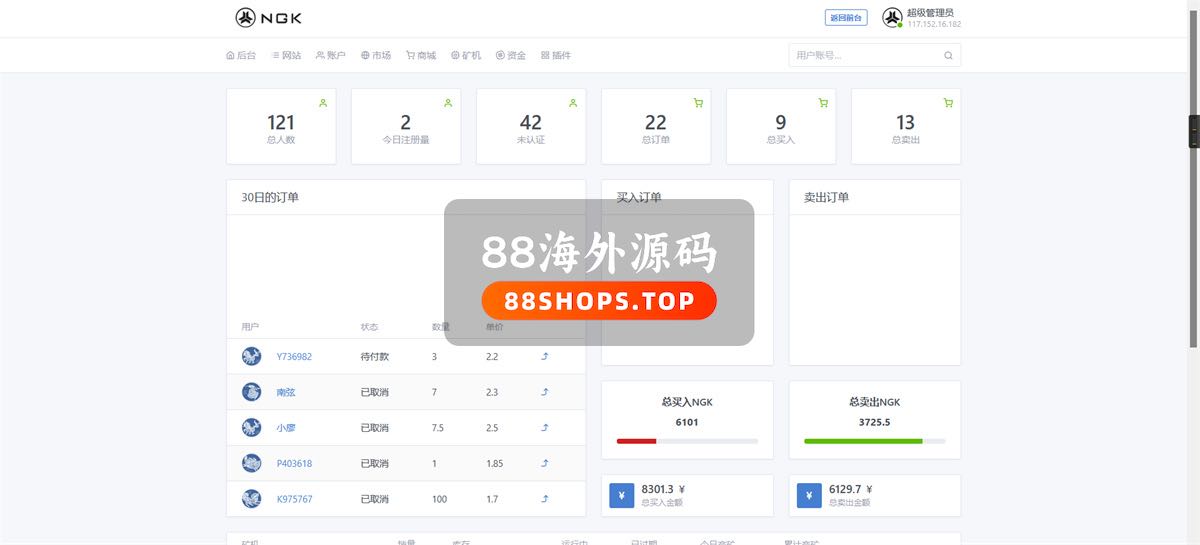Open the 商城 navigation menu
The width and height of the screenshot is (1200, 545).
tap(421, 56)
